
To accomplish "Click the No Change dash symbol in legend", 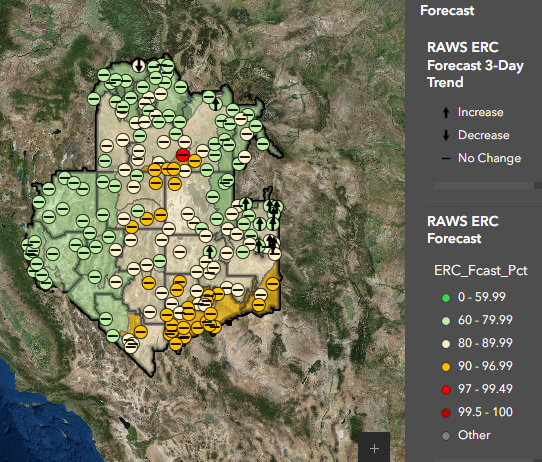I will [446, 159].
